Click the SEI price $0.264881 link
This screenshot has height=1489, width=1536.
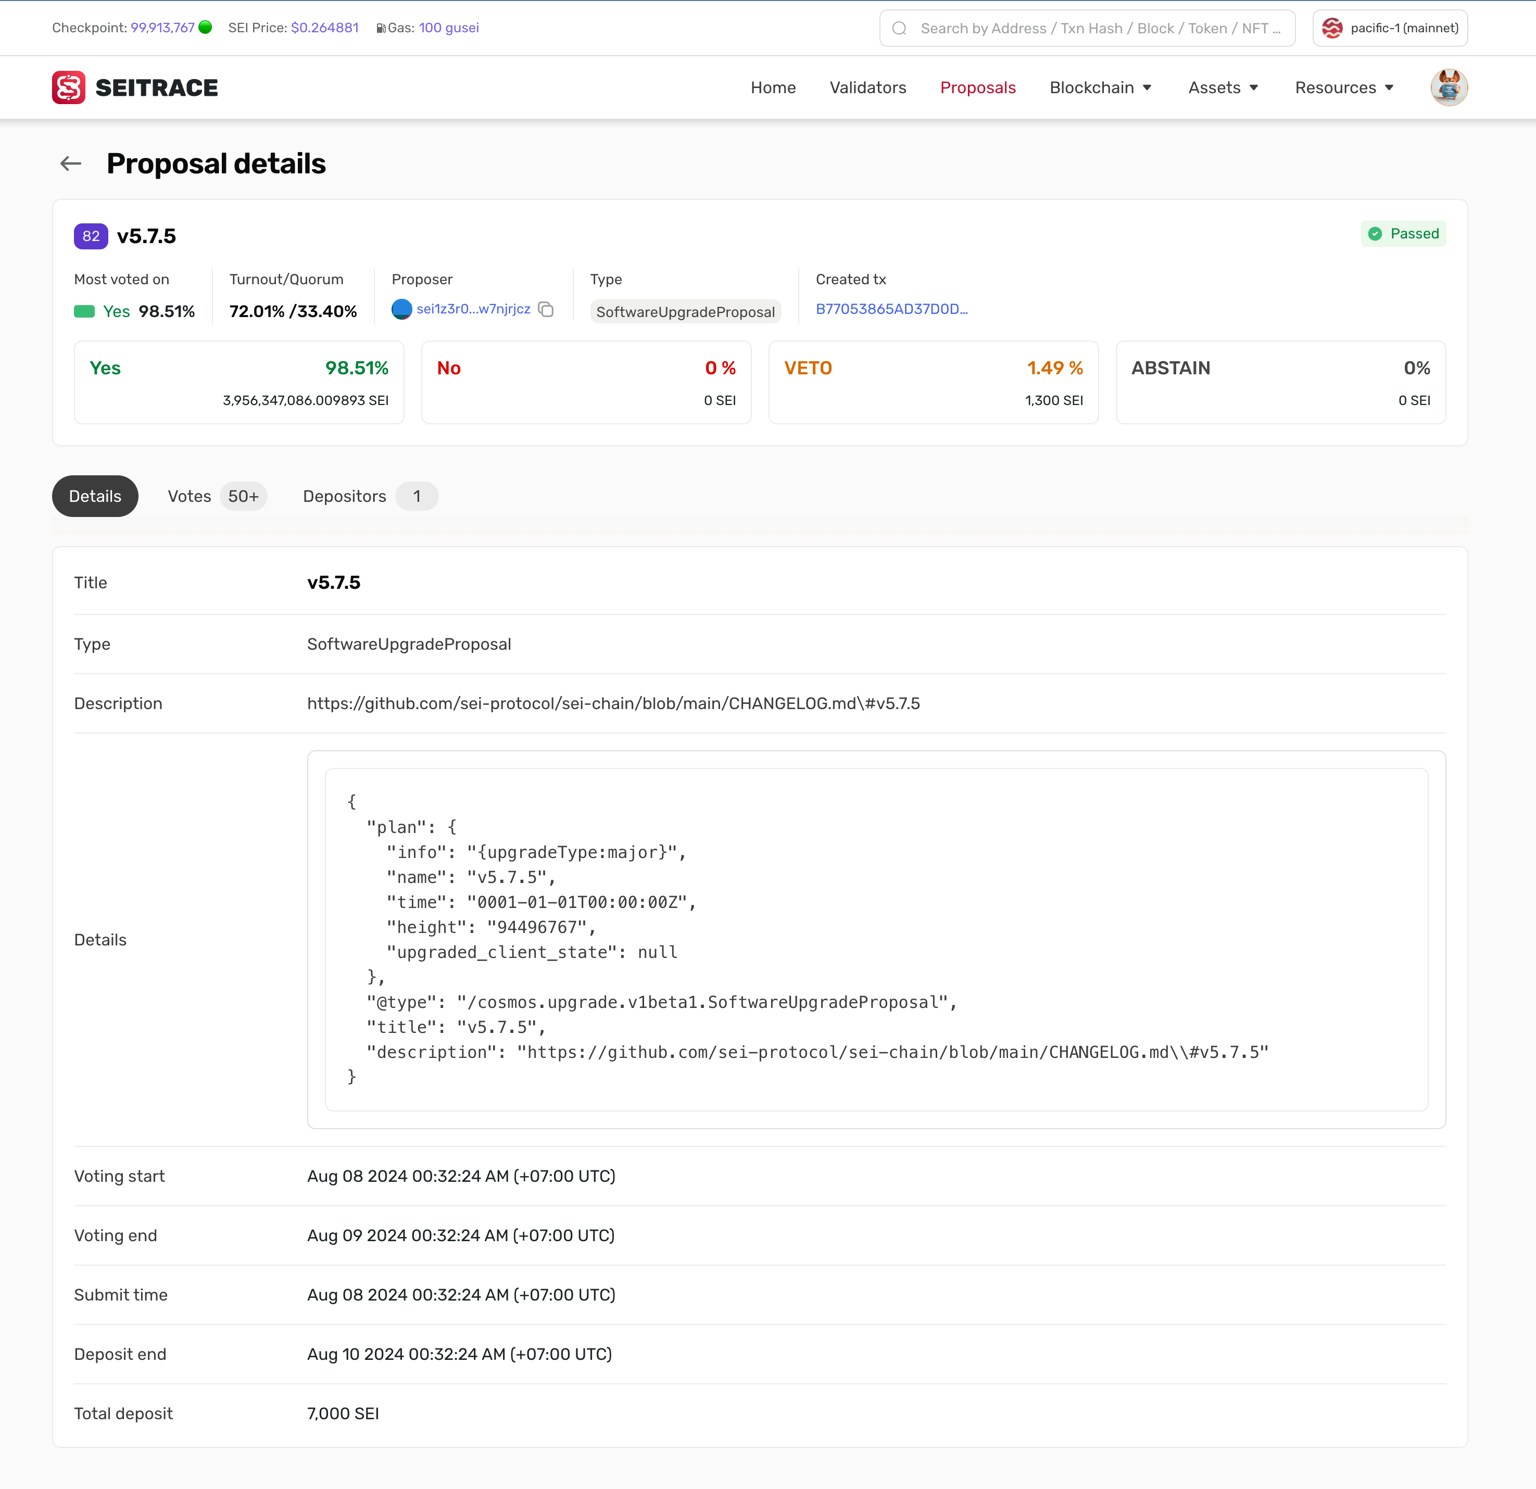(x=325, y=28)
